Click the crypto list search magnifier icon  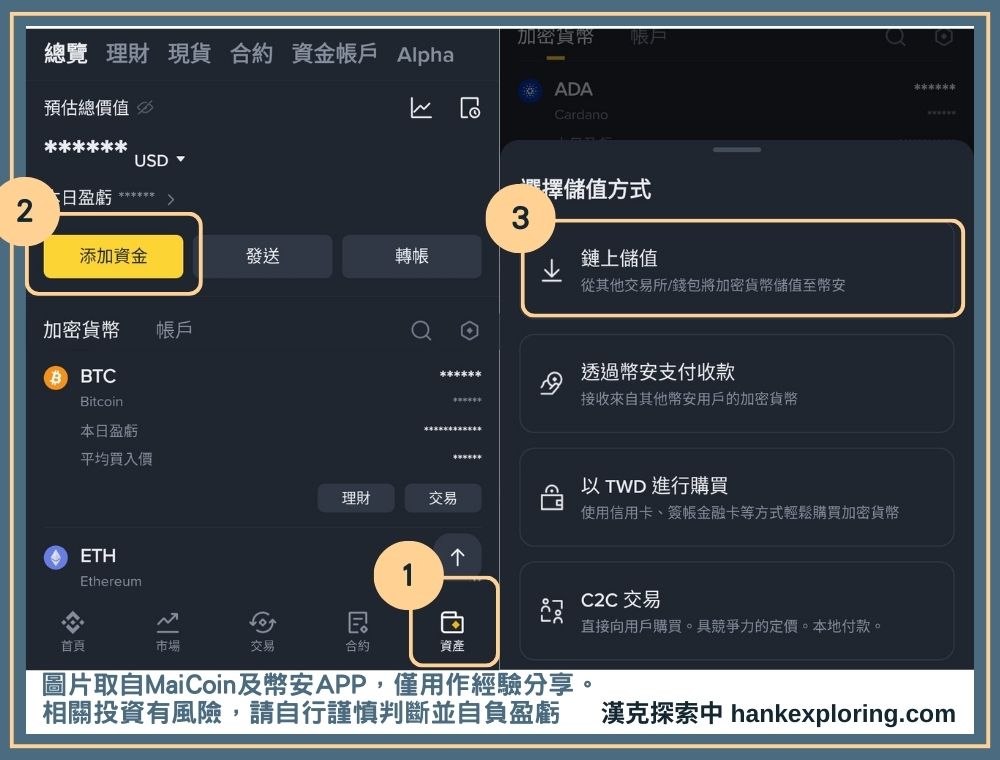421,330
